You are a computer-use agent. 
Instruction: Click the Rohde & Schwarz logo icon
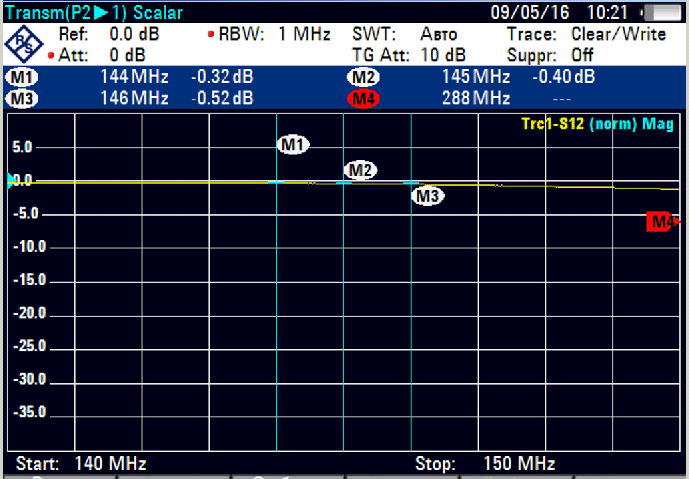(22, 44)
